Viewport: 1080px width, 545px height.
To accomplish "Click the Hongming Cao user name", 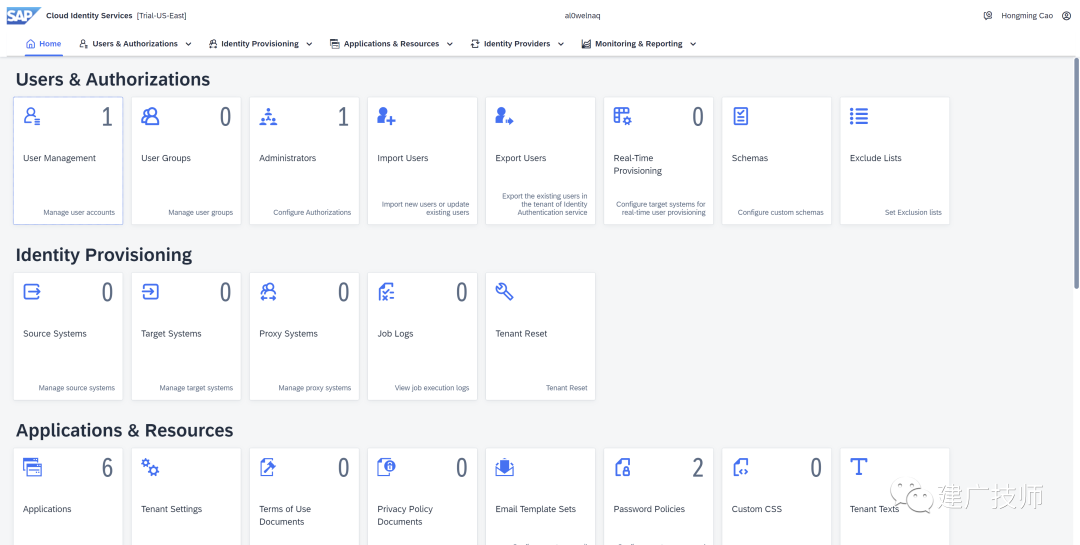I will pos(1027,15).
